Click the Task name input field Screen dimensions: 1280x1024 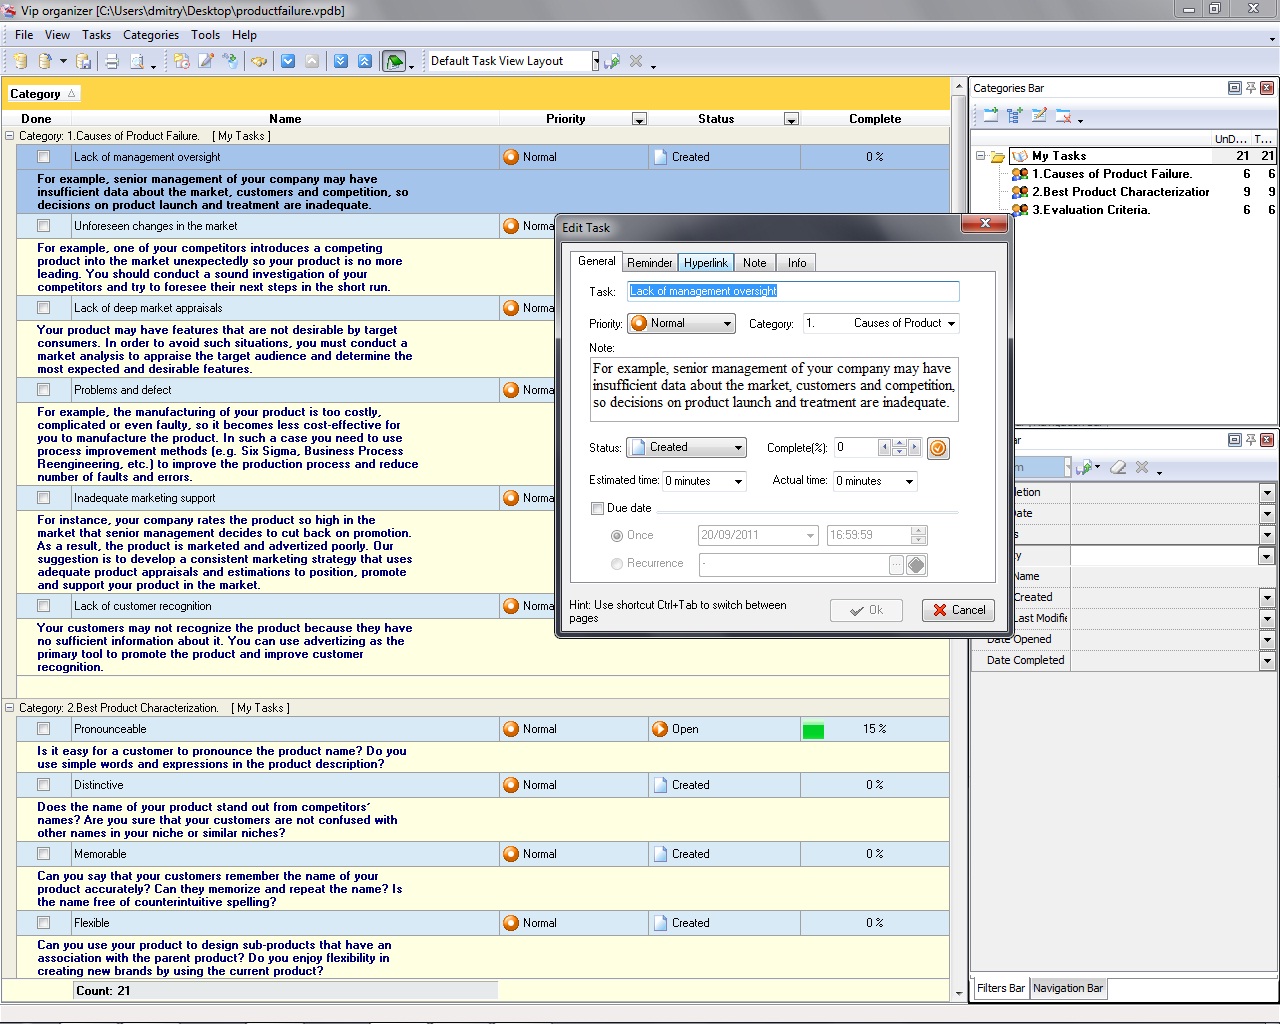[793, 291]
